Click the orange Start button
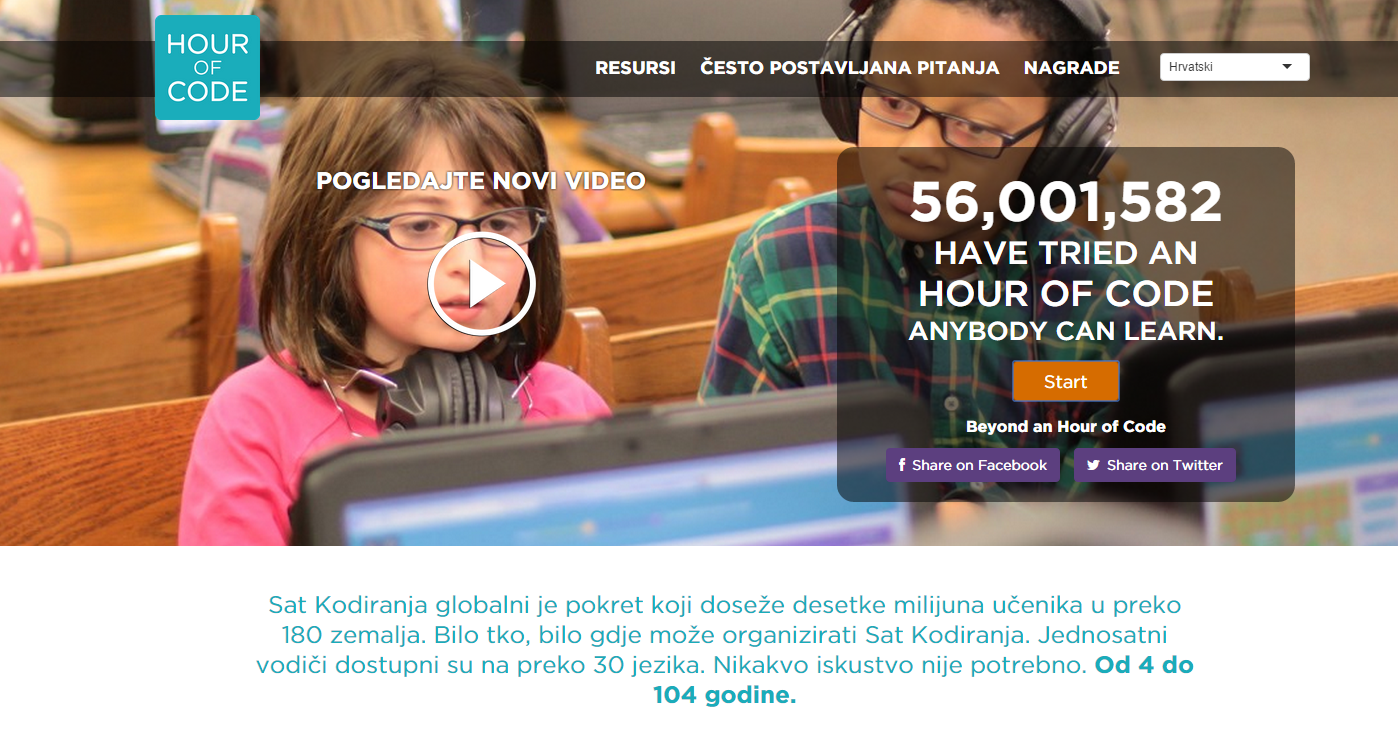 [x=1065, y=381]
